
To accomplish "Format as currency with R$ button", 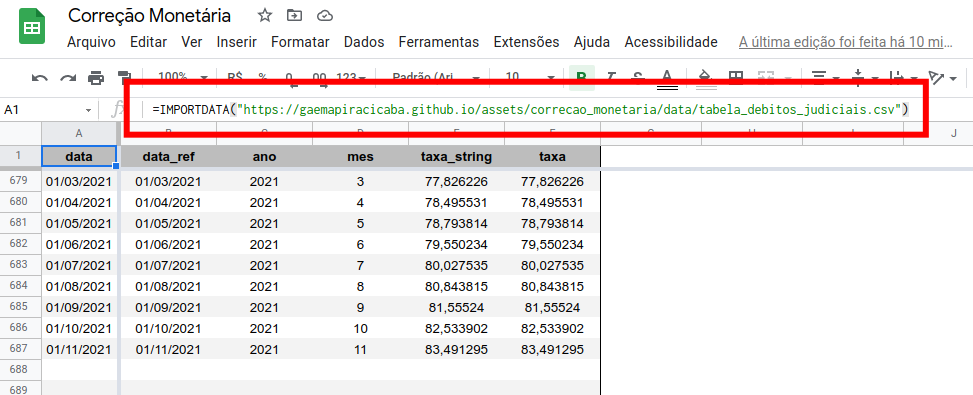I will pyautogui.click(x=235, y=77).
